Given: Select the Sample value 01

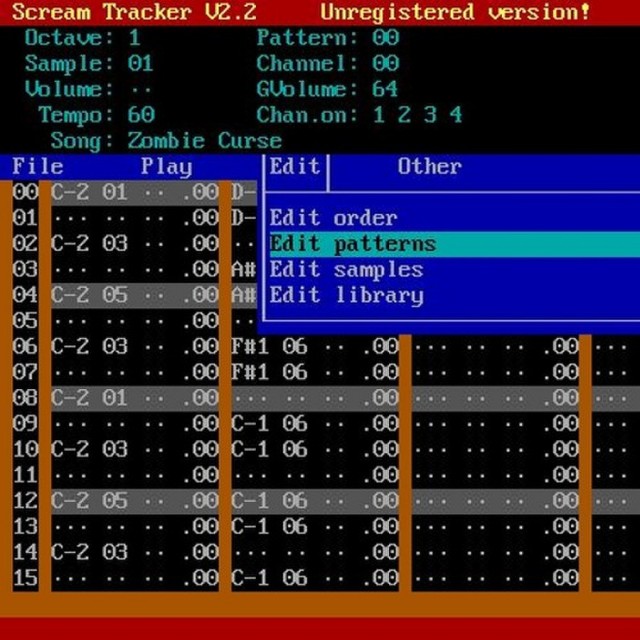Looking at the screenshot, I should (x=141, y=64).
